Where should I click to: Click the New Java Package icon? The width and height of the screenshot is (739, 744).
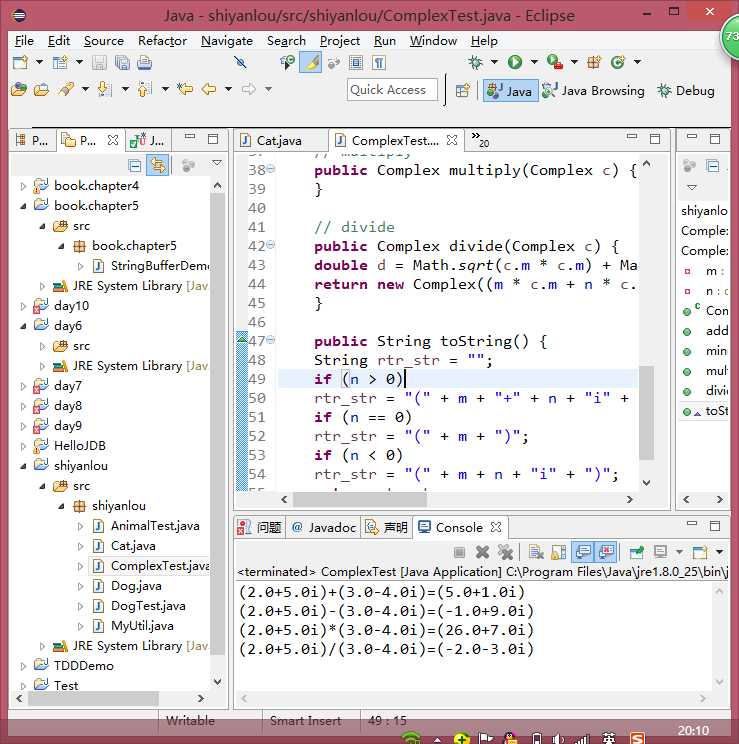594,62
